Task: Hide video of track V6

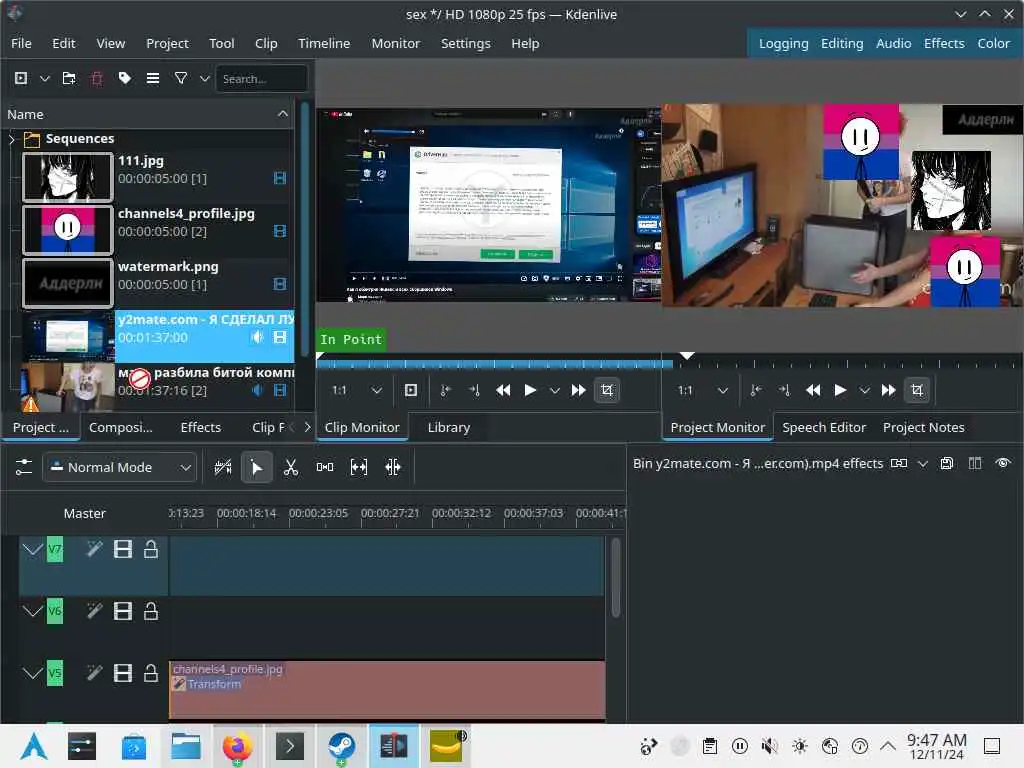Action: point(123,611)
